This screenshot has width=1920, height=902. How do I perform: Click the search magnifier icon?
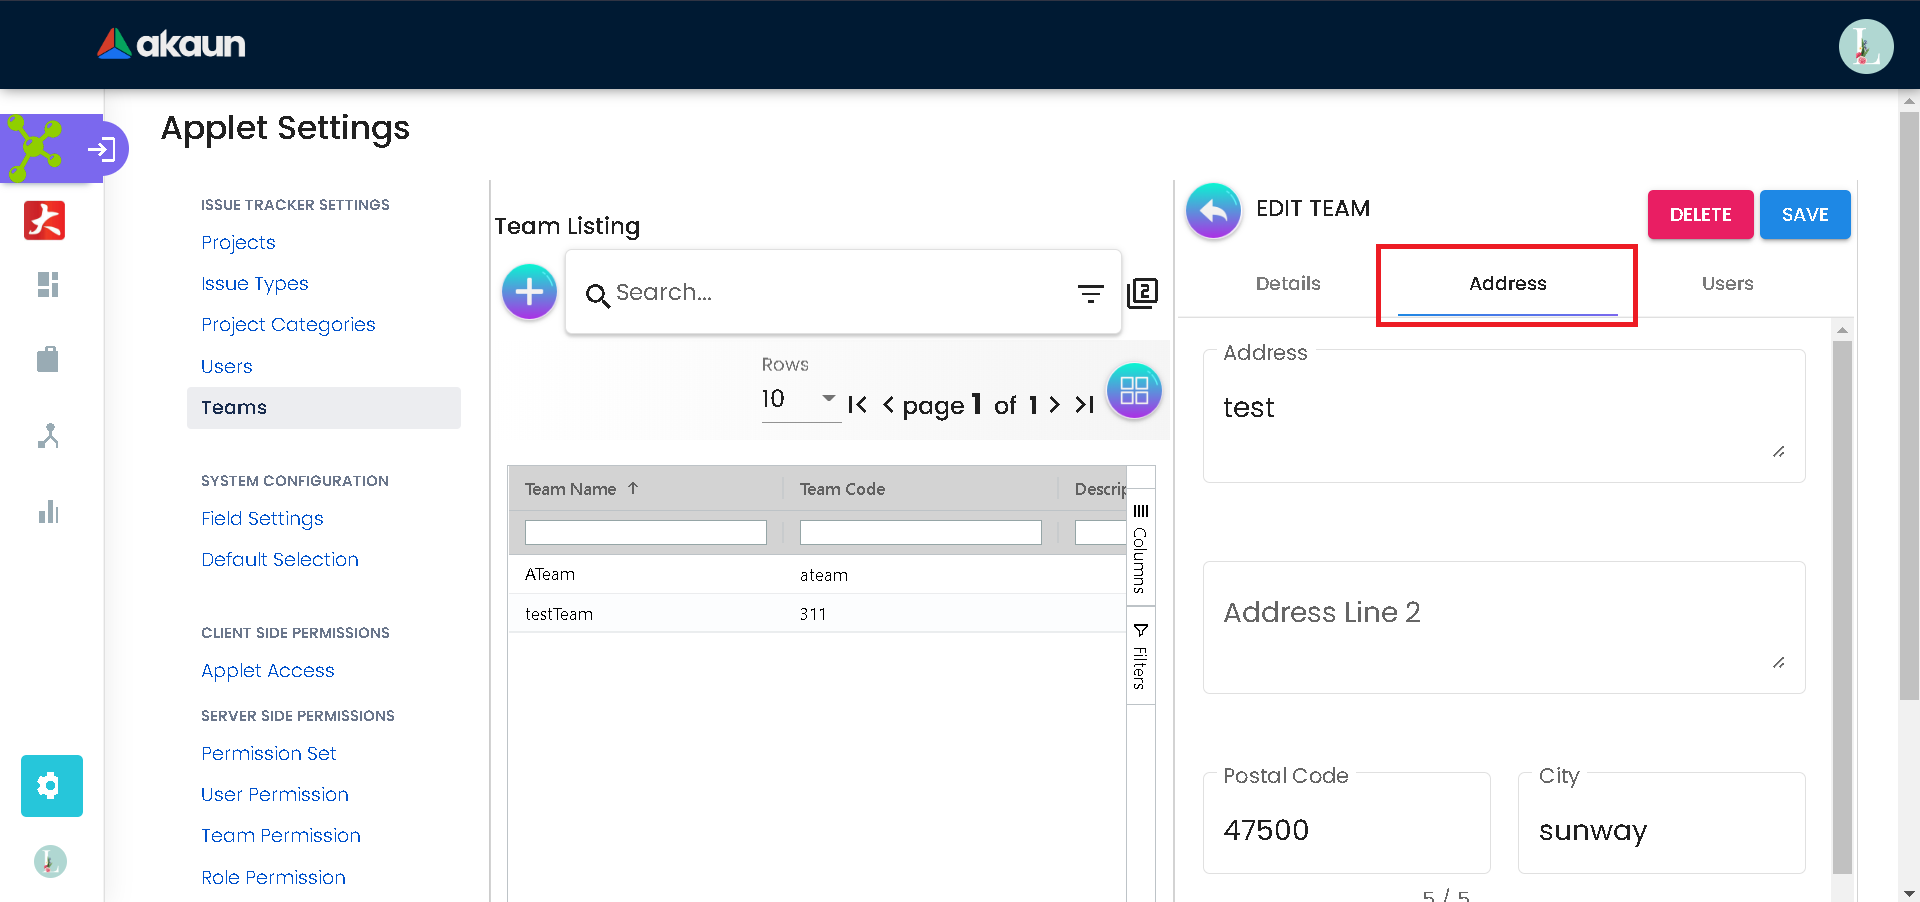(x=598, y=295)
